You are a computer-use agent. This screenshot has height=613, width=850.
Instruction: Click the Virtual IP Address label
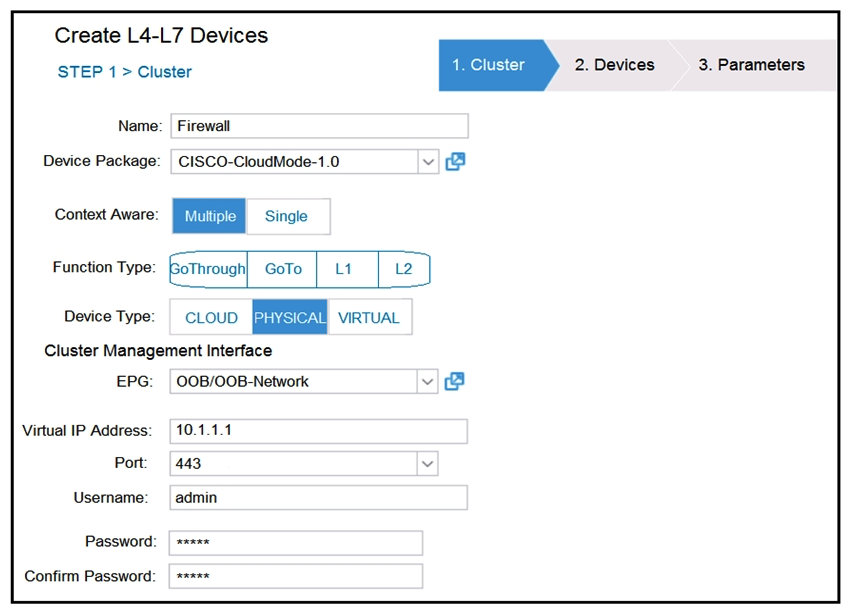point(87,430)
